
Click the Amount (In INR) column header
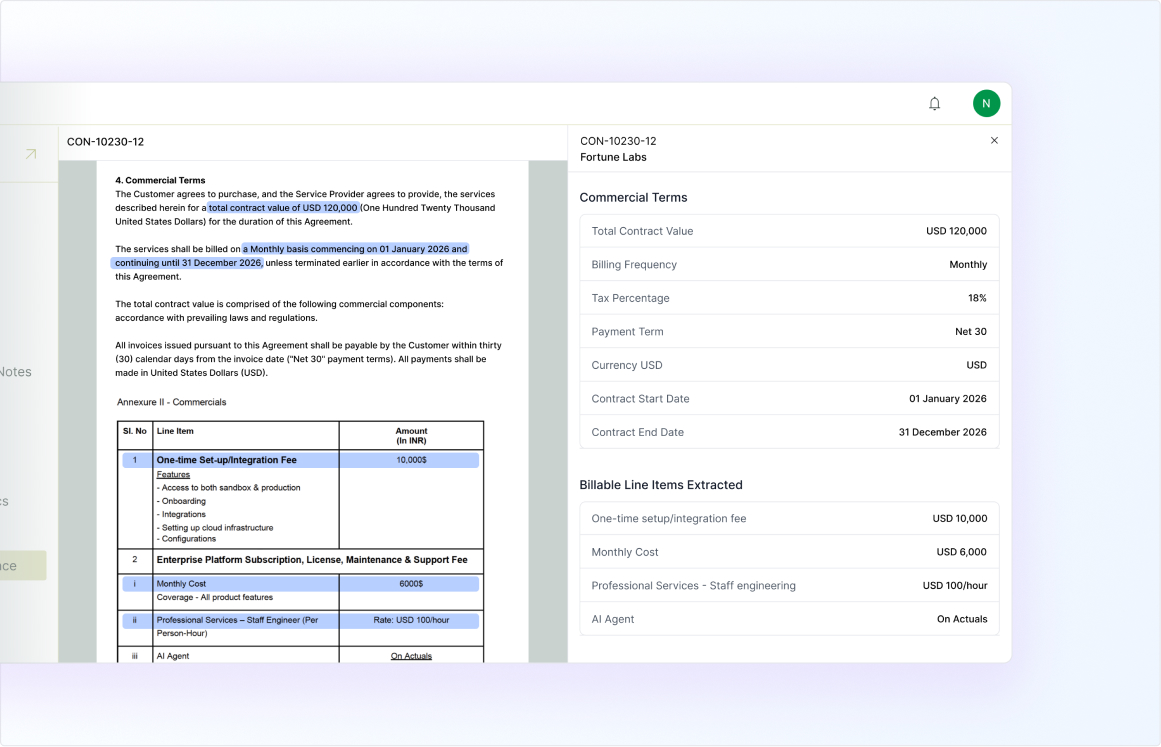point(411,435)
